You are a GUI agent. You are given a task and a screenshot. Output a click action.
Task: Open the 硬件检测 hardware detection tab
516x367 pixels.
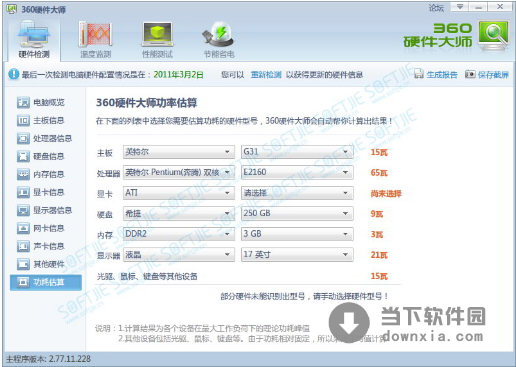pos(34,40)
